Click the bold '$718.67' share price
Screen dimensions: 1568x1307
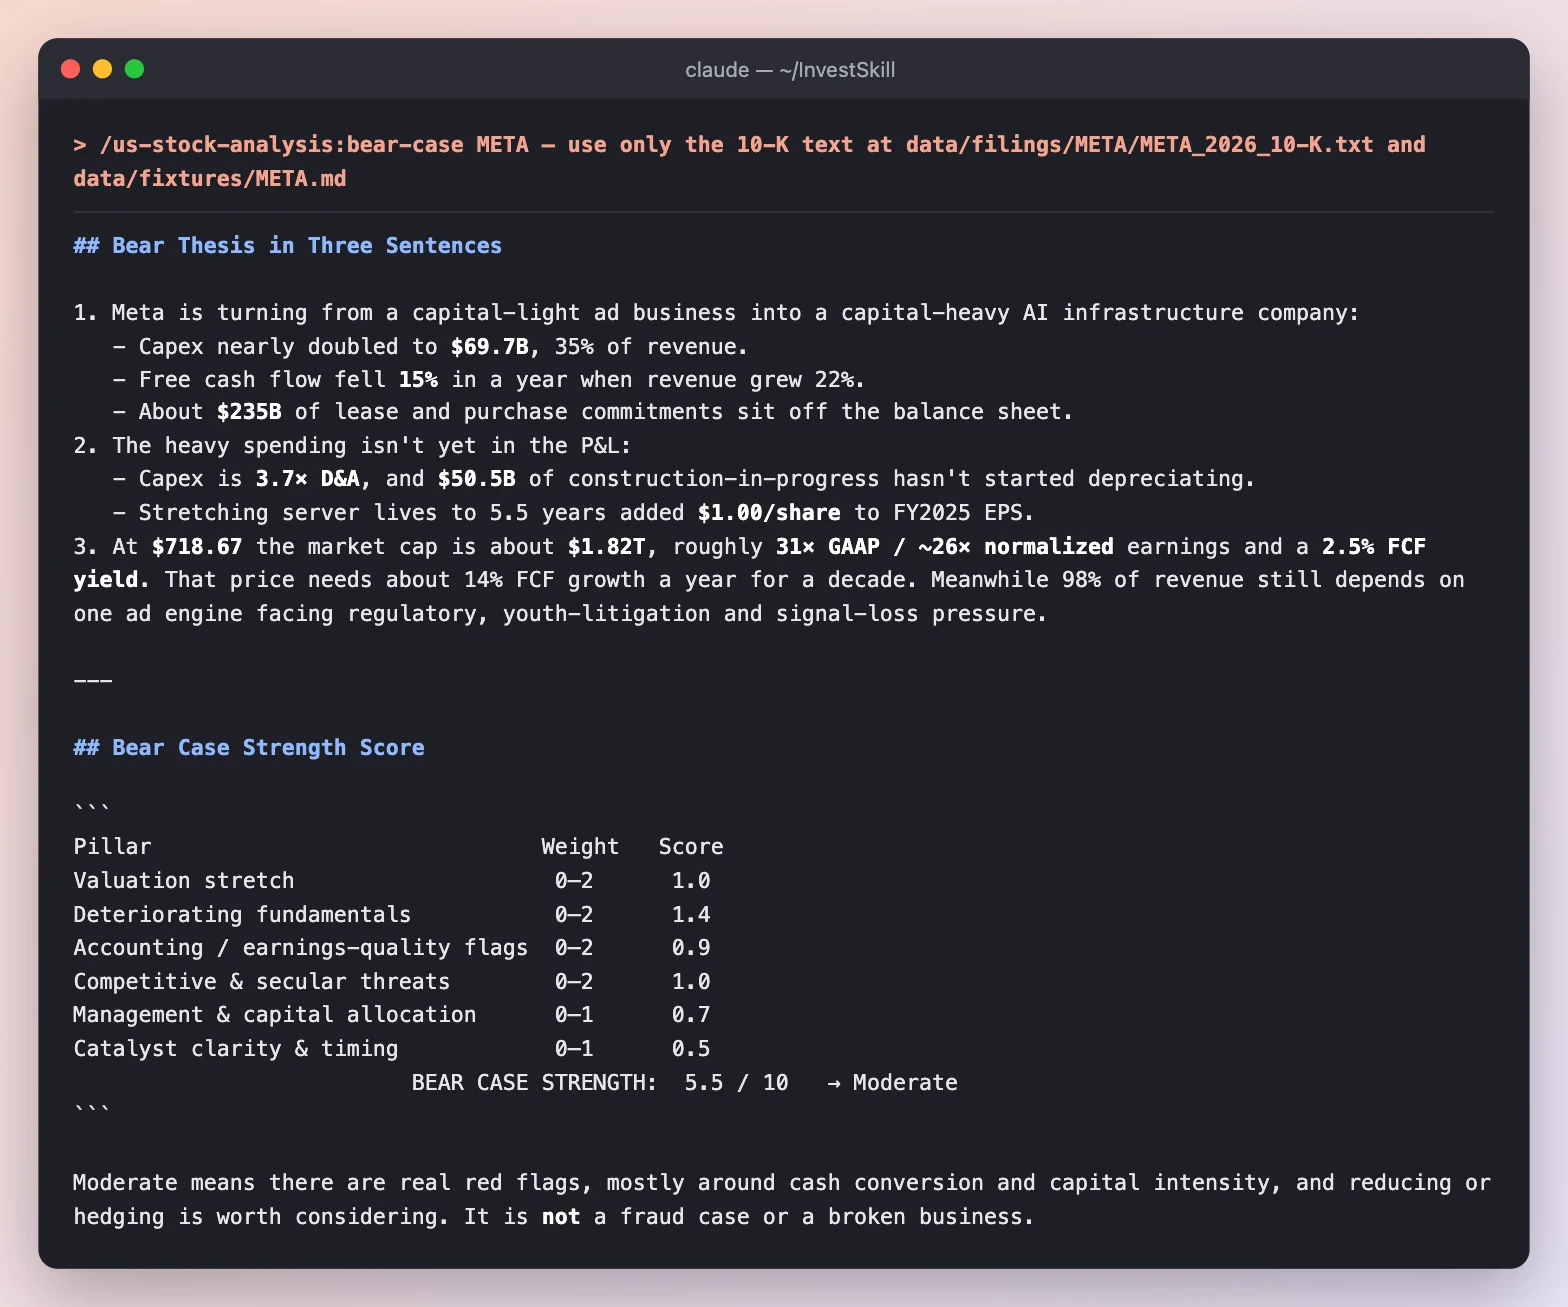(197, 547)
